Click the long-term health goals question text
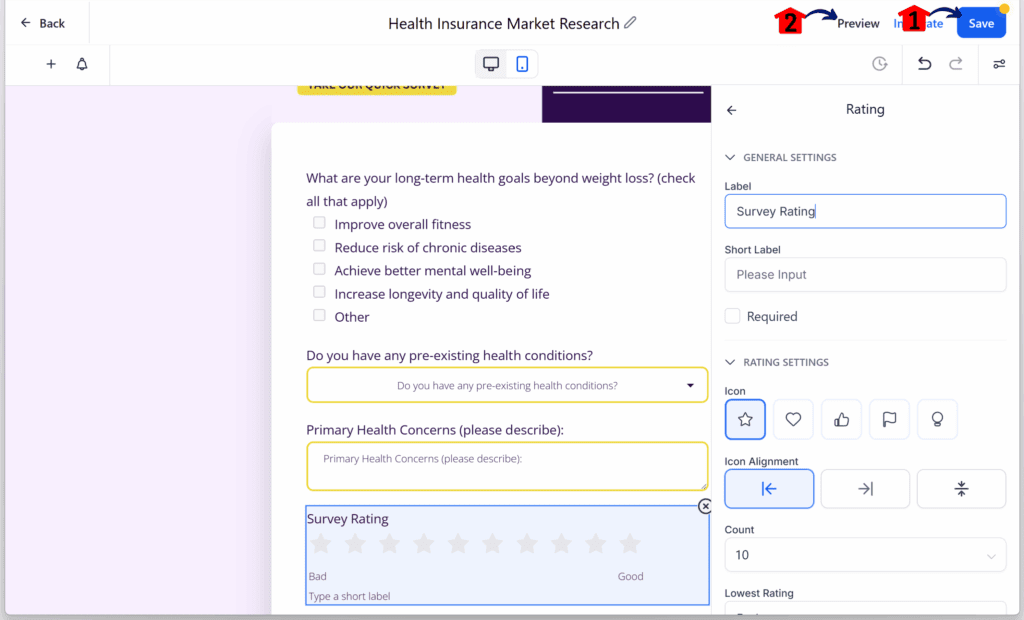Screen dimensions: 1024x620 501,189
